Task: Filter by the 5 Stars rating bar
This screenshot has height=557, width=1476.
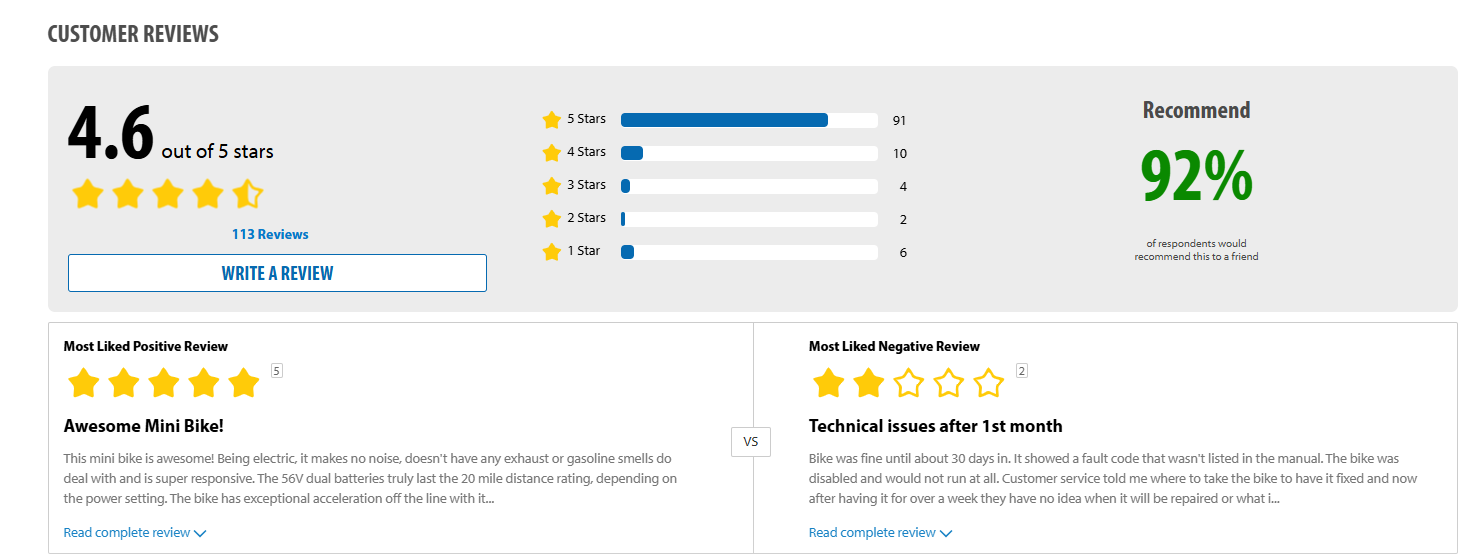Action: (x=749, y=120)
